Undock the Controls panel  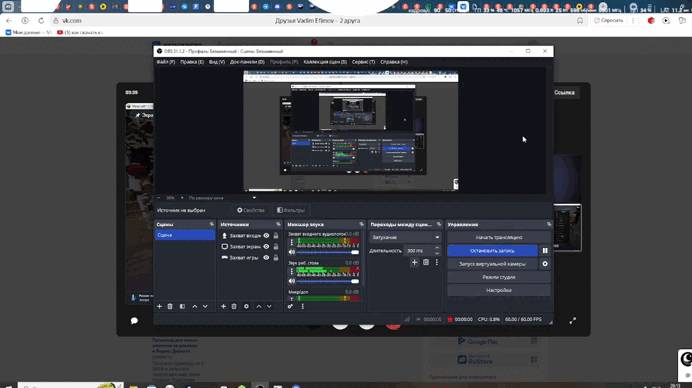point(549,224)
